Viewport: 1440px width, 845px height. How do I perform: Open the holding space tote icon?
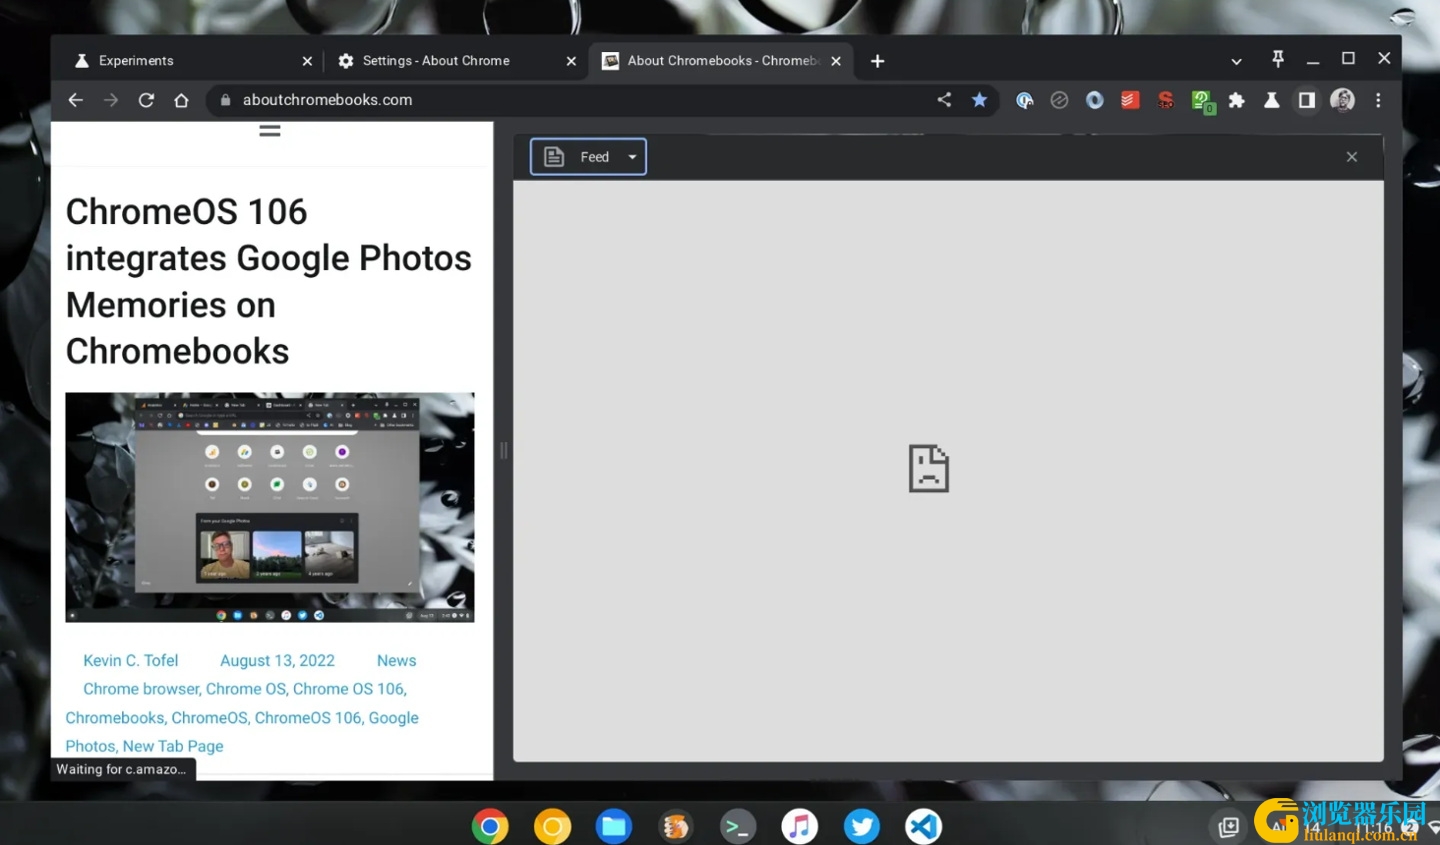pos(1229,827)
